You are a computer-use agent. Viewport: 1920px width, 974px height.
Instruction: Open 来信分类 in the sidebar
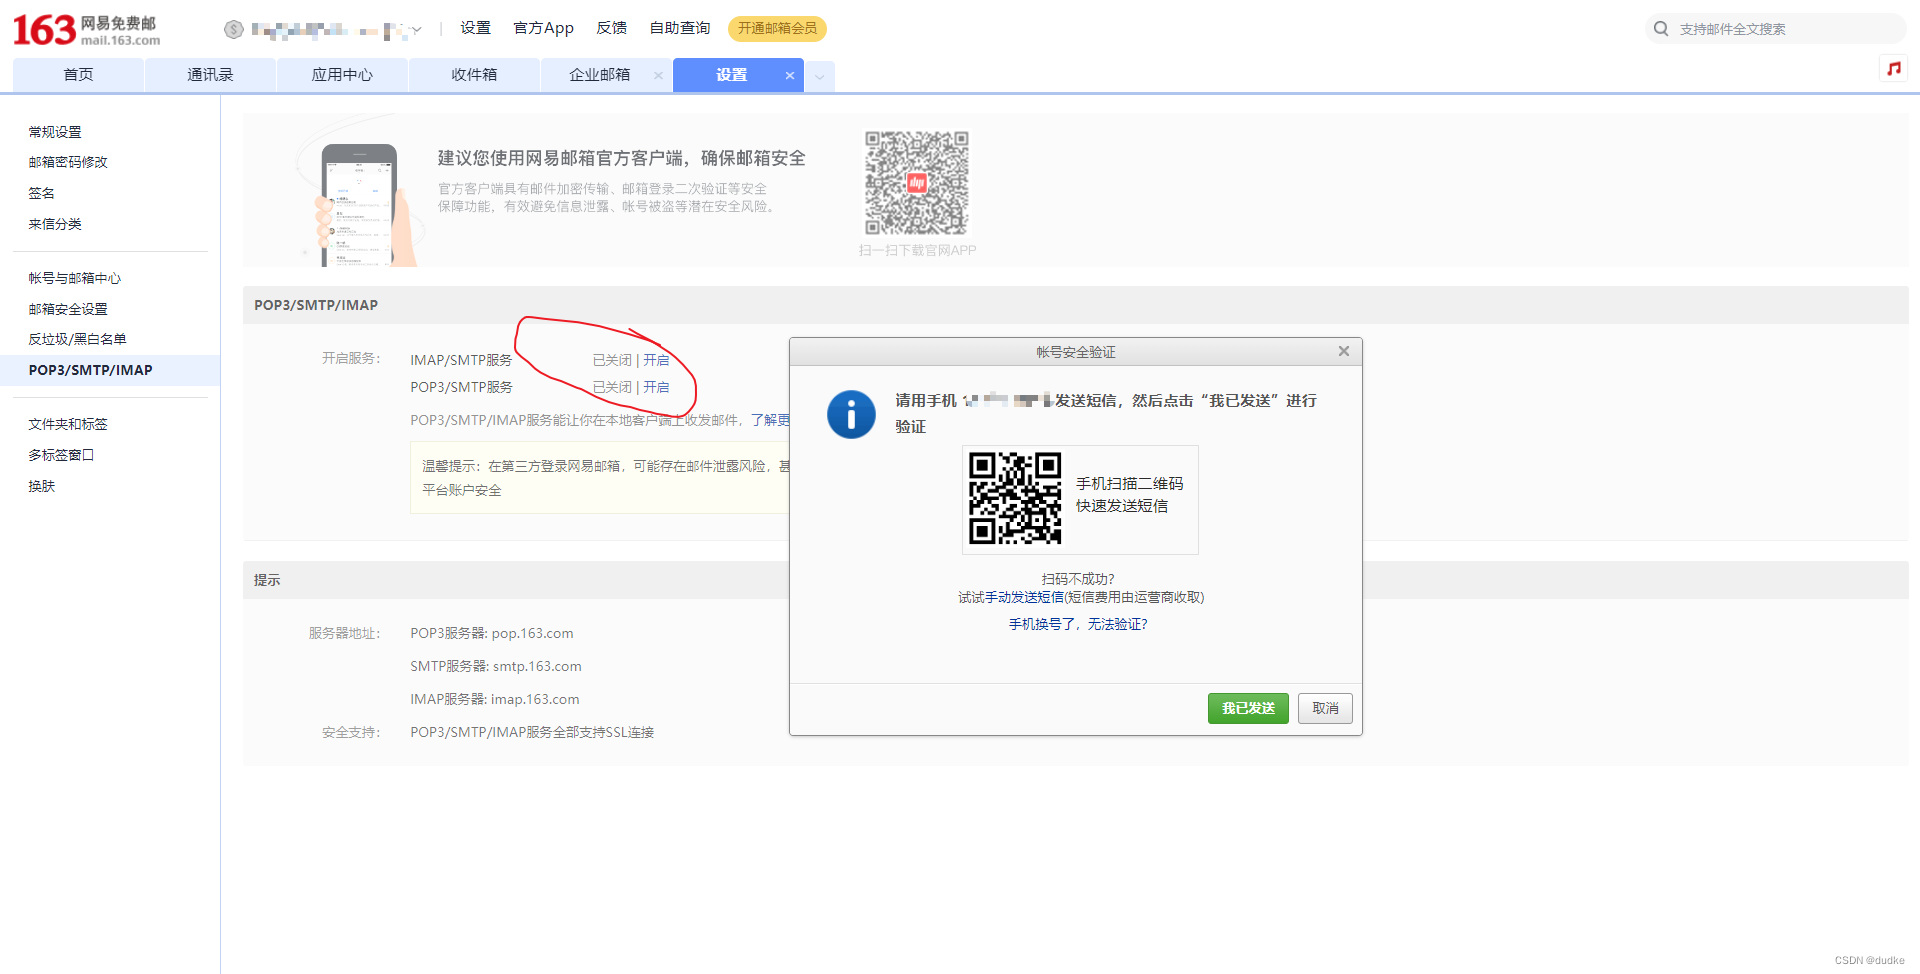coord(55,224)
